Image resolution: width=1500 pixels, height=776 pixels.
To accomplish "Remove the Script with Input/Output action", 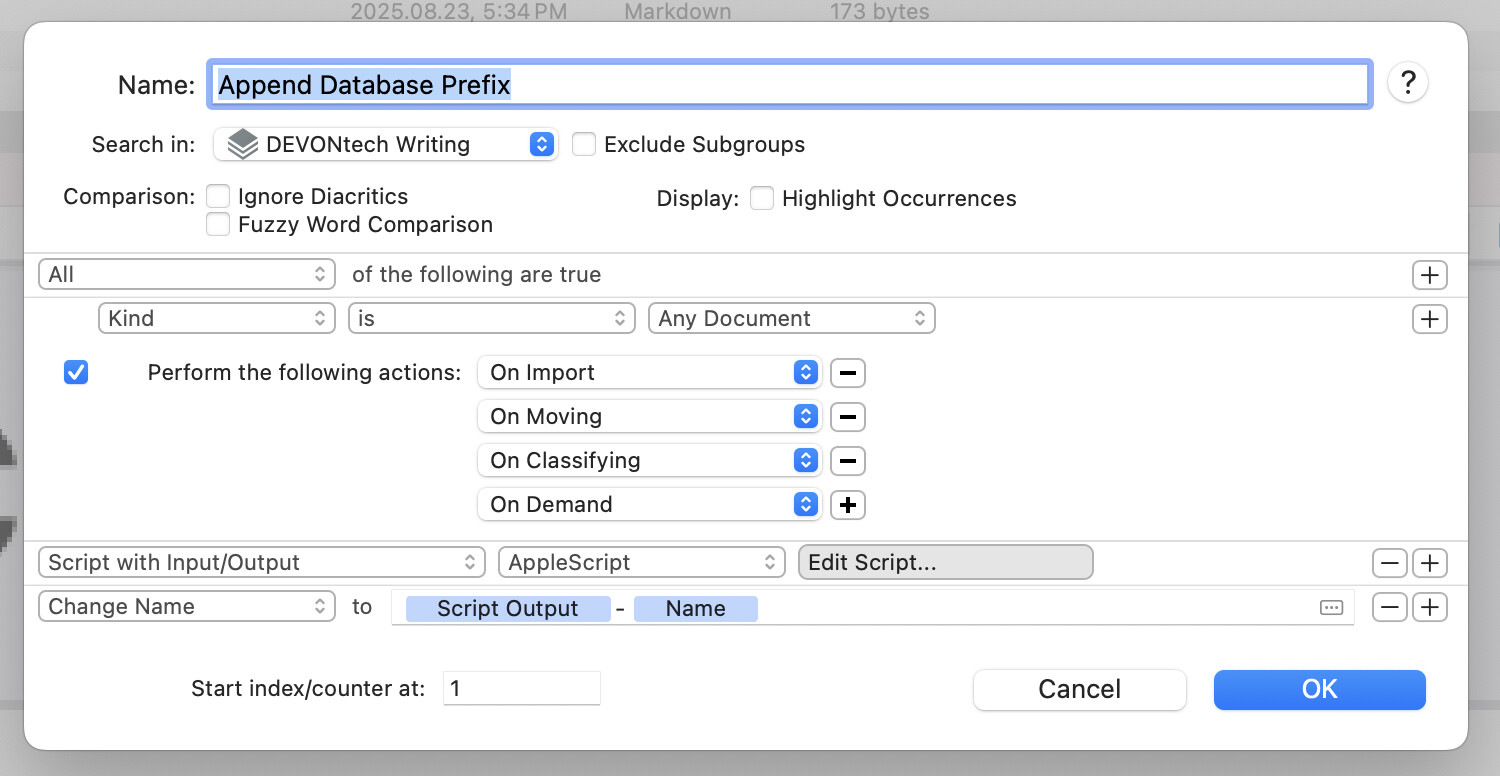I will click(x=1390, y=563).
